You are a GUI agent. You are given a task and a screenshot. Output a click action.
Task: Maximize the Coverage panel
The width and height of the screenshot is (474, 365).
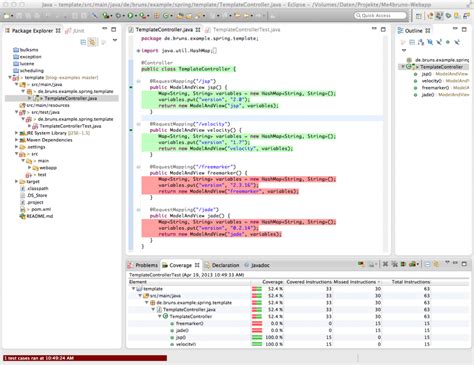click(464, 263)
